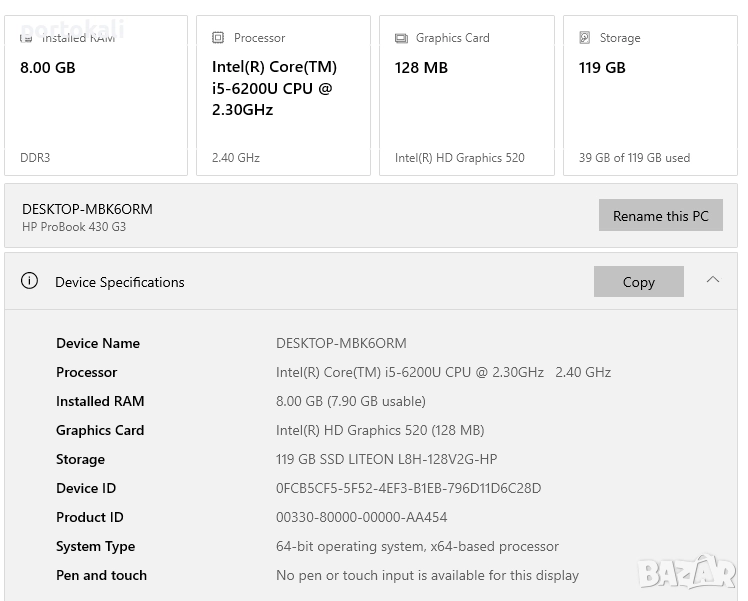Viewport: 748px width, 601px height.
Task: Click the 8.00 GB value in RAM card
Action: point(48,68)
